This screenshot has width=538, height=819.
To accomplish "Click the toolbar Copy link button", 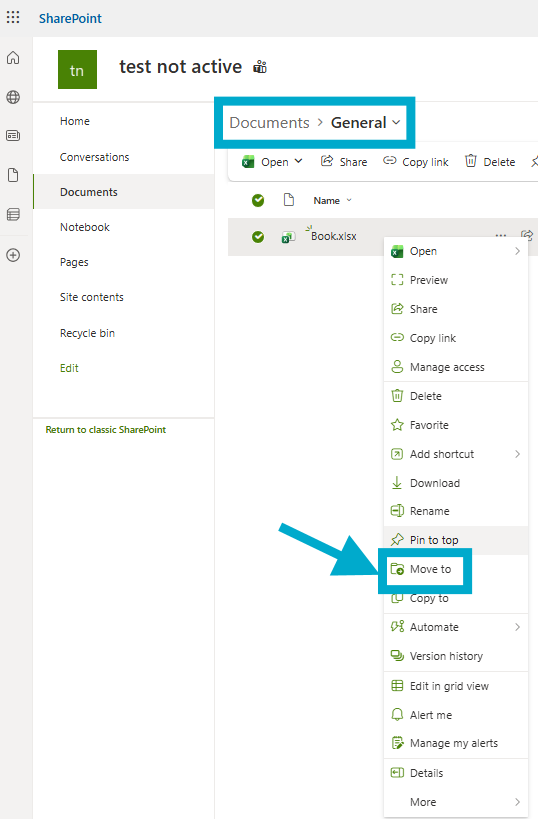I will coord(416,162).
